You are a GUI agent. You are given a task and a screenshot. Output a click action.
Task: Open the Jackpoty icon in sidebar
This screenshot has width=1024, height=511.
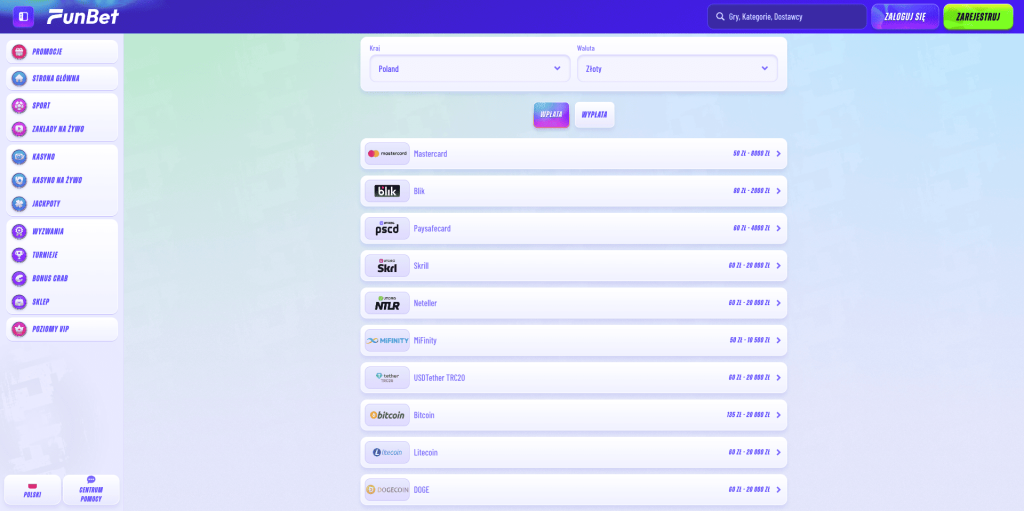(x=19, y=204)
